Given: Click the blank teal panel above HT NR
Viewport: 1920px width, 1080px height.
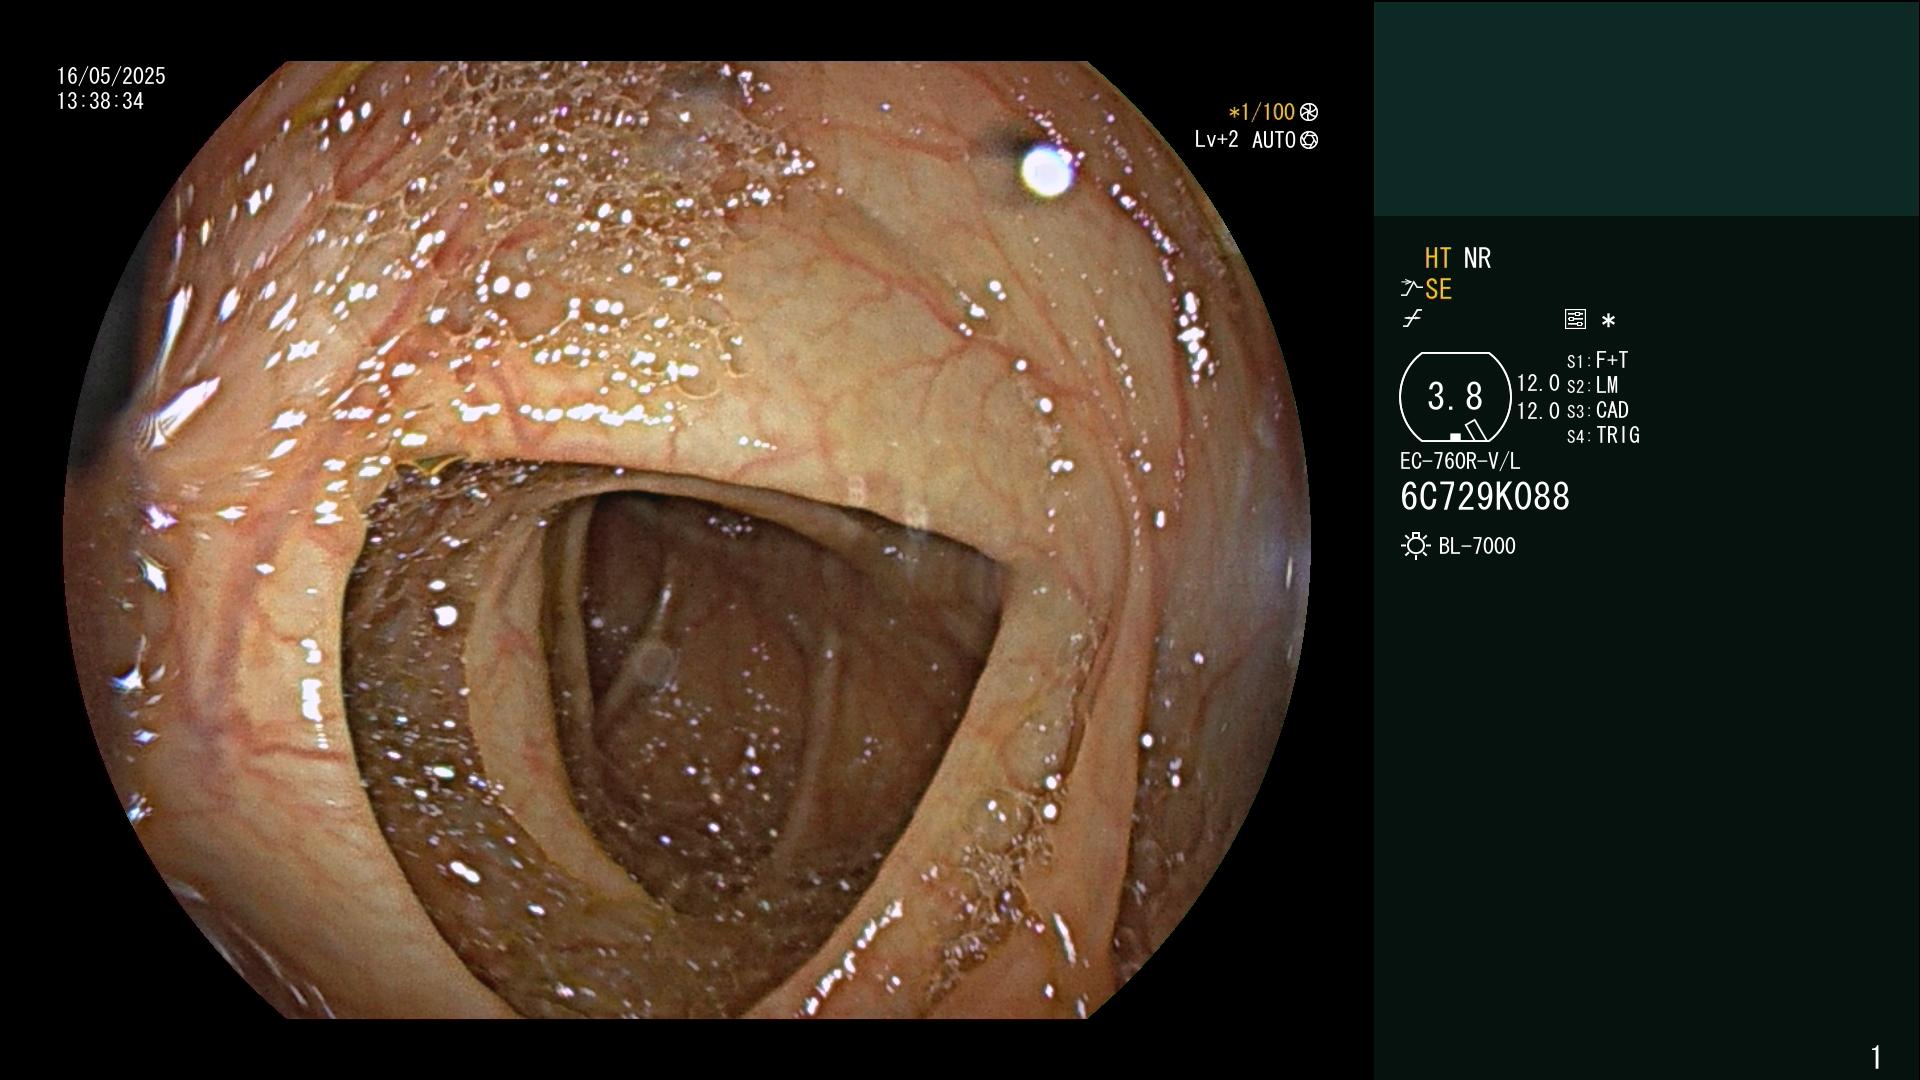Looking at the screenshot, I should (x=1646, y=109).
